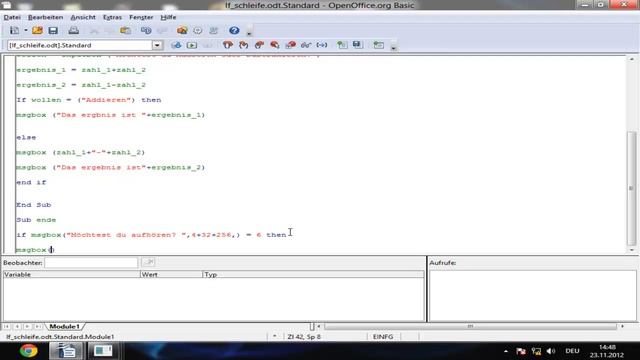Click the Paste clipboard icon

pos(125,31)
